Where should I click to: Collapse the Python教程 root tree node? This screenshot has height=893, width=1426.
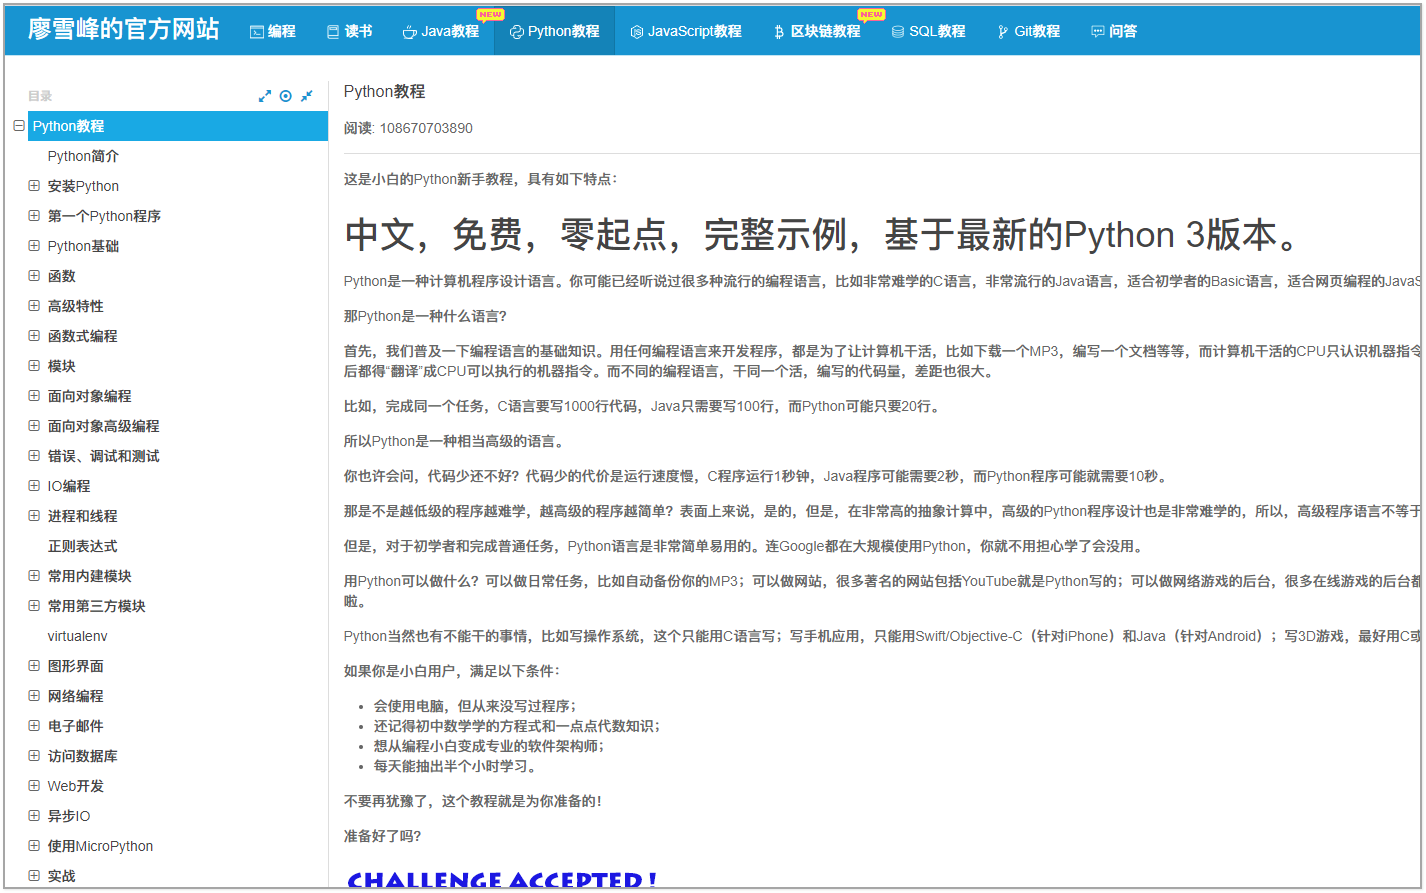[19, 126]
